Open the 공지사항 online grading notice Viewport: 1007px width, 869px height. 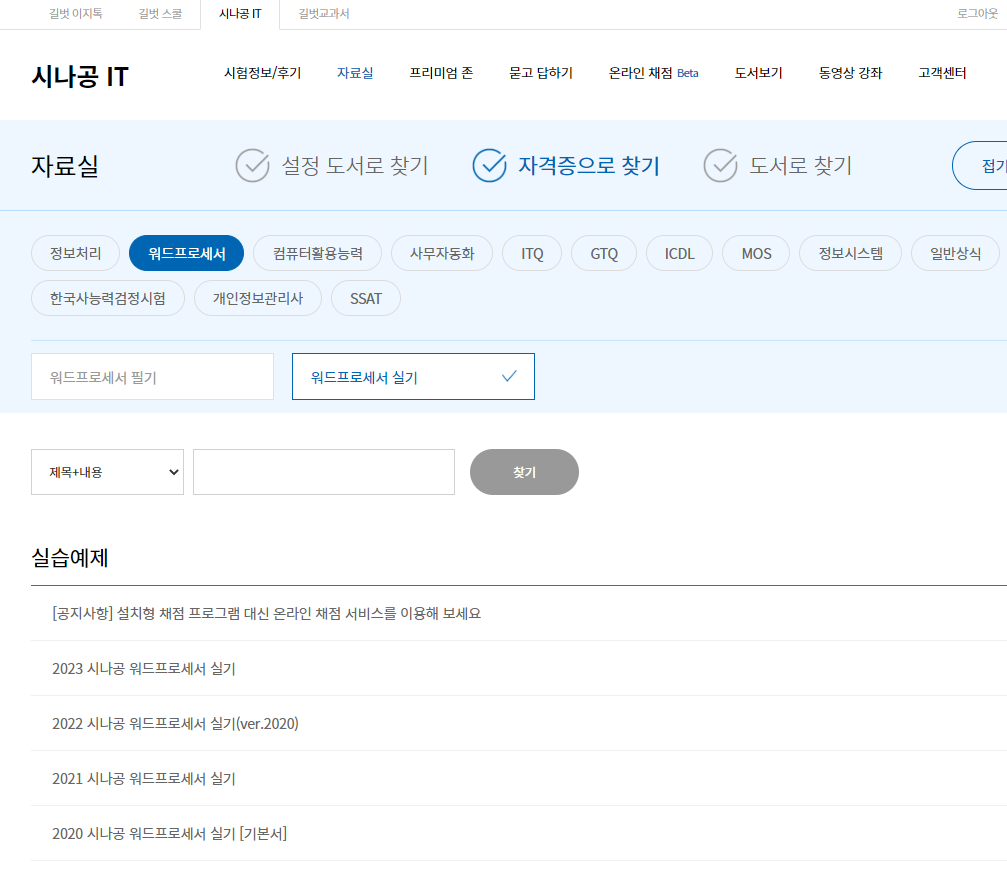266,613
